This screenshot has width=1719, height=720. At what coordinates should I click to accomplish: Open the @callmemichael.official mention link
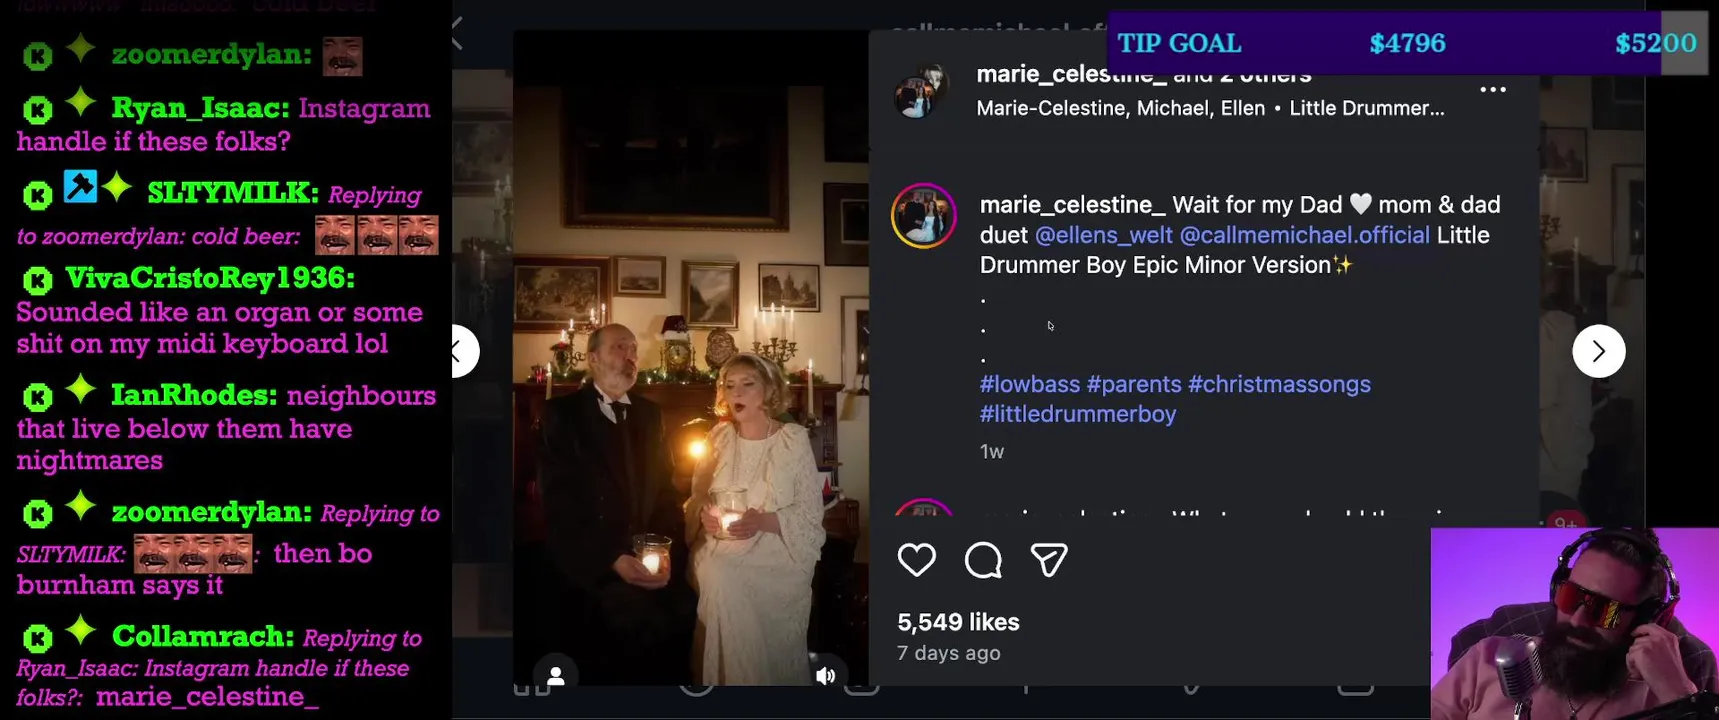[1304, 235]
